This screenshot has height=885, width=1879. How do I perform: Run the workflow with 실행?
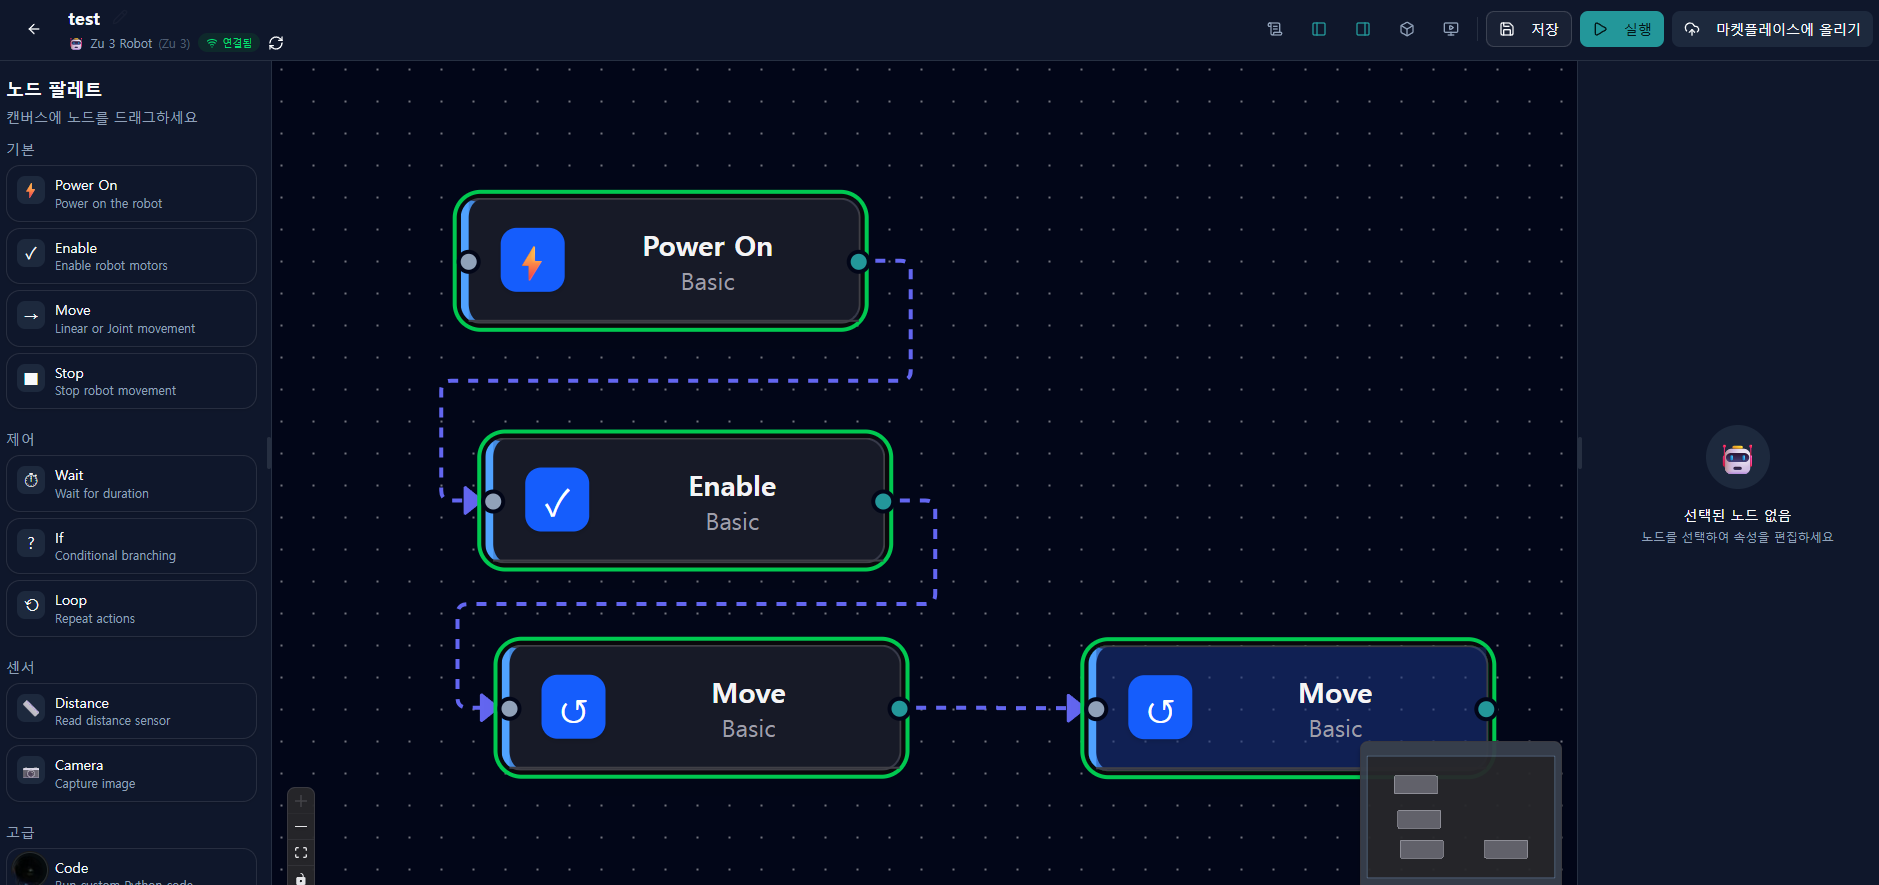point(1622,29)
